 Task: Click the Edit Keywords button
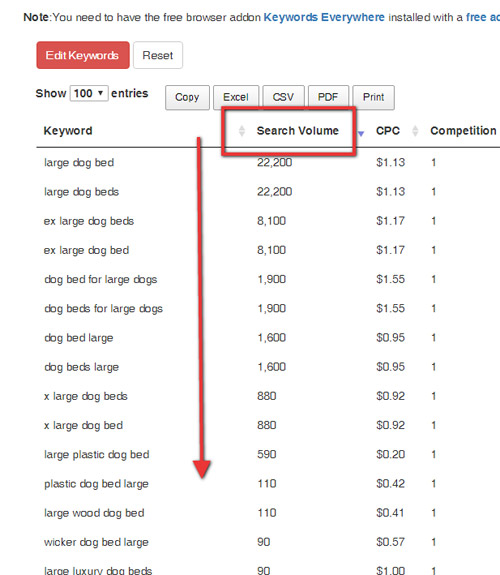pos(83,55)
